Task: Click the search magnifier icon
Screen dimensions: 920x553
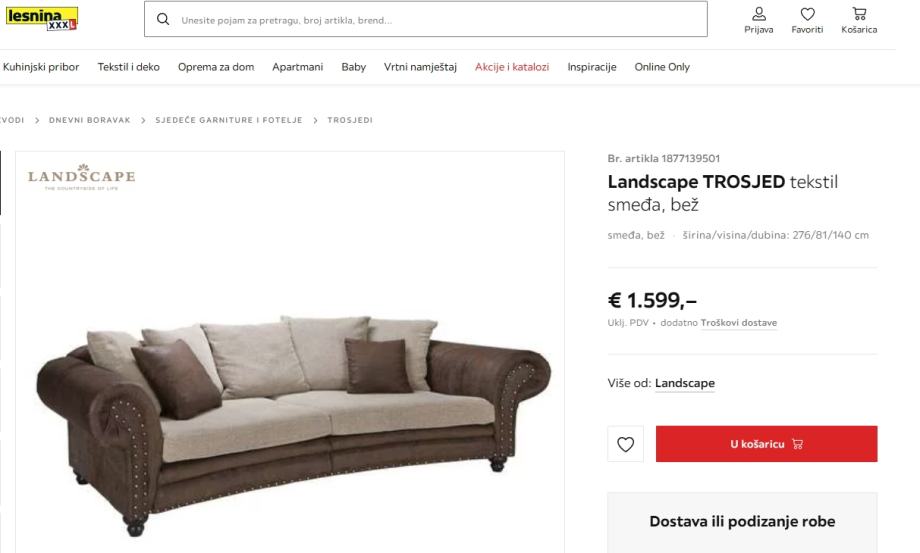Action: point(163,19)
